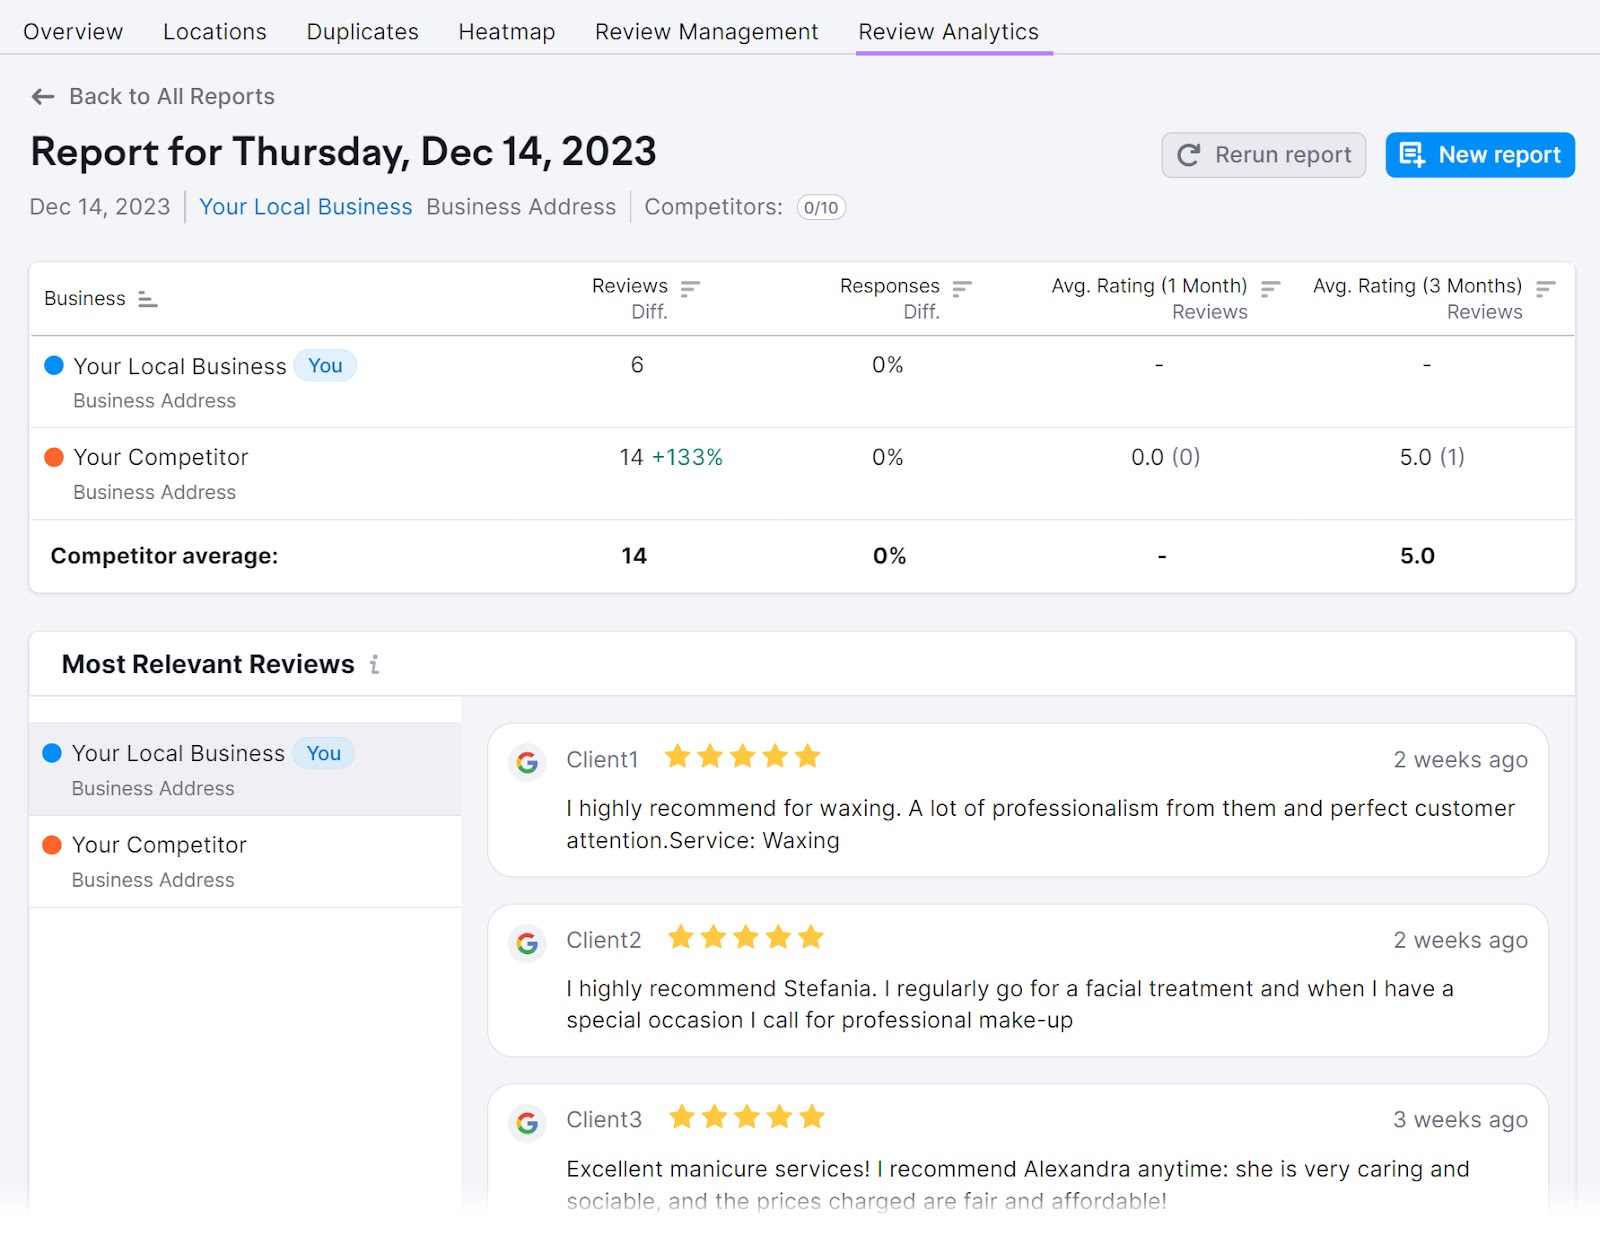The width and height of the screenshot is (1600, 1236).
Task: Sort by the Responses column icon
Action: tap(961, 287)
